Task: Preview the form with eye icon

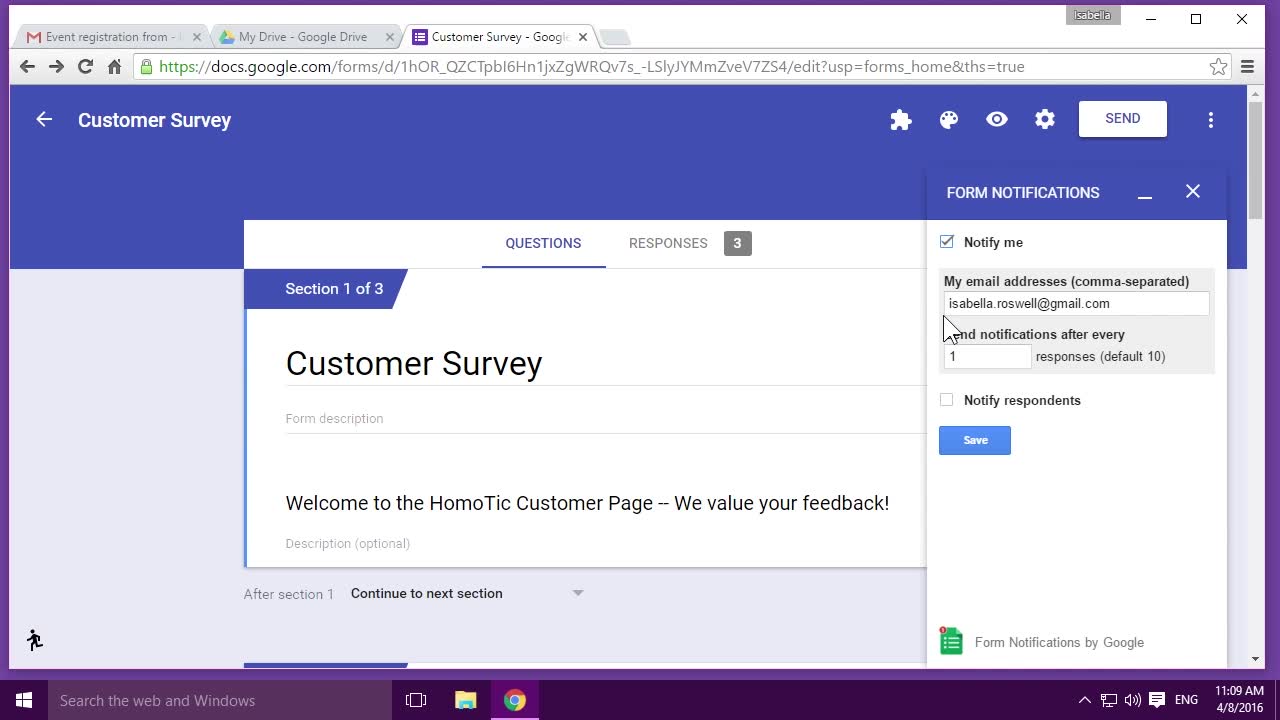Action: pyautogui.click(x=997, y=120)
